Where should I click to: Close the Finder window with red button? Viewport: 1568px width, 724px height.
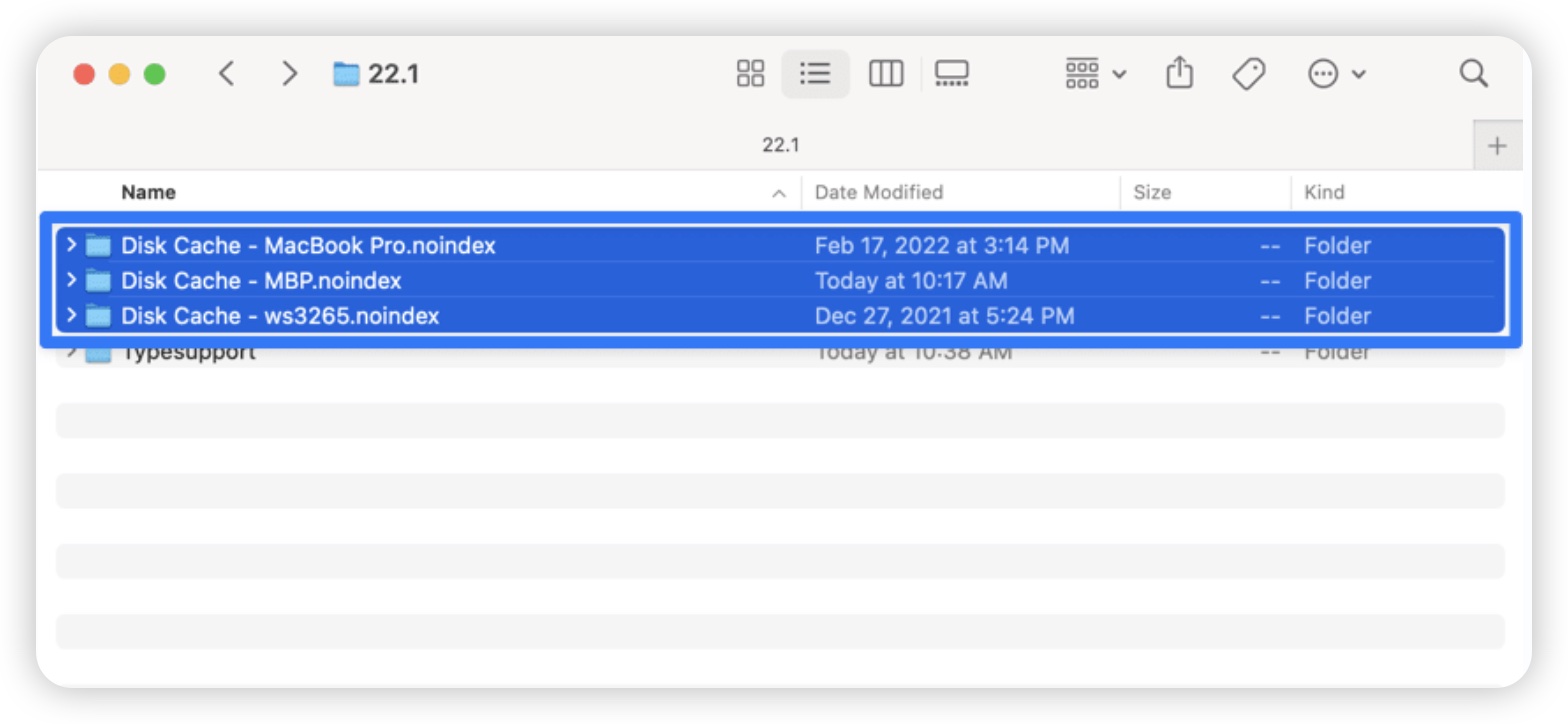[x=85, y=74]
